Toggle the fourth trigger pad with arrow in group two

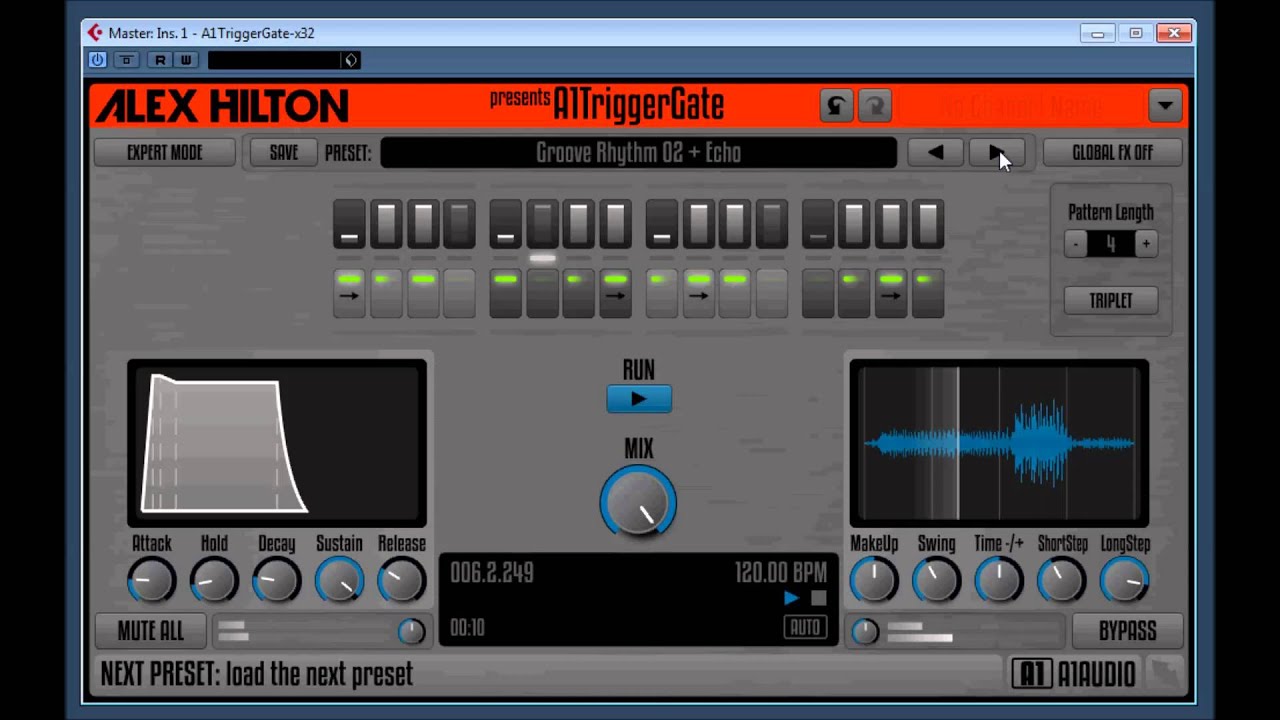[616, 293]
